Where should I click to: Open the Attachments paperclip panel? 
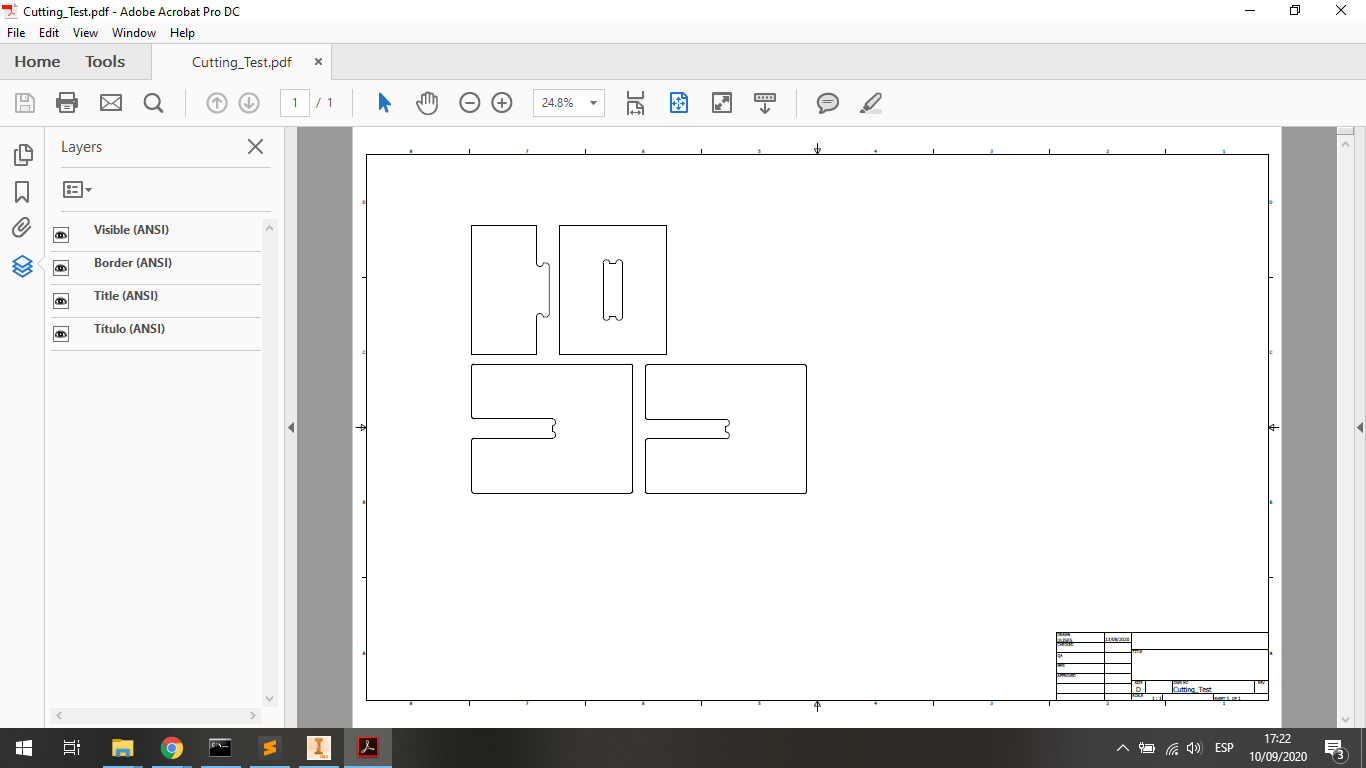click(22, 228)
